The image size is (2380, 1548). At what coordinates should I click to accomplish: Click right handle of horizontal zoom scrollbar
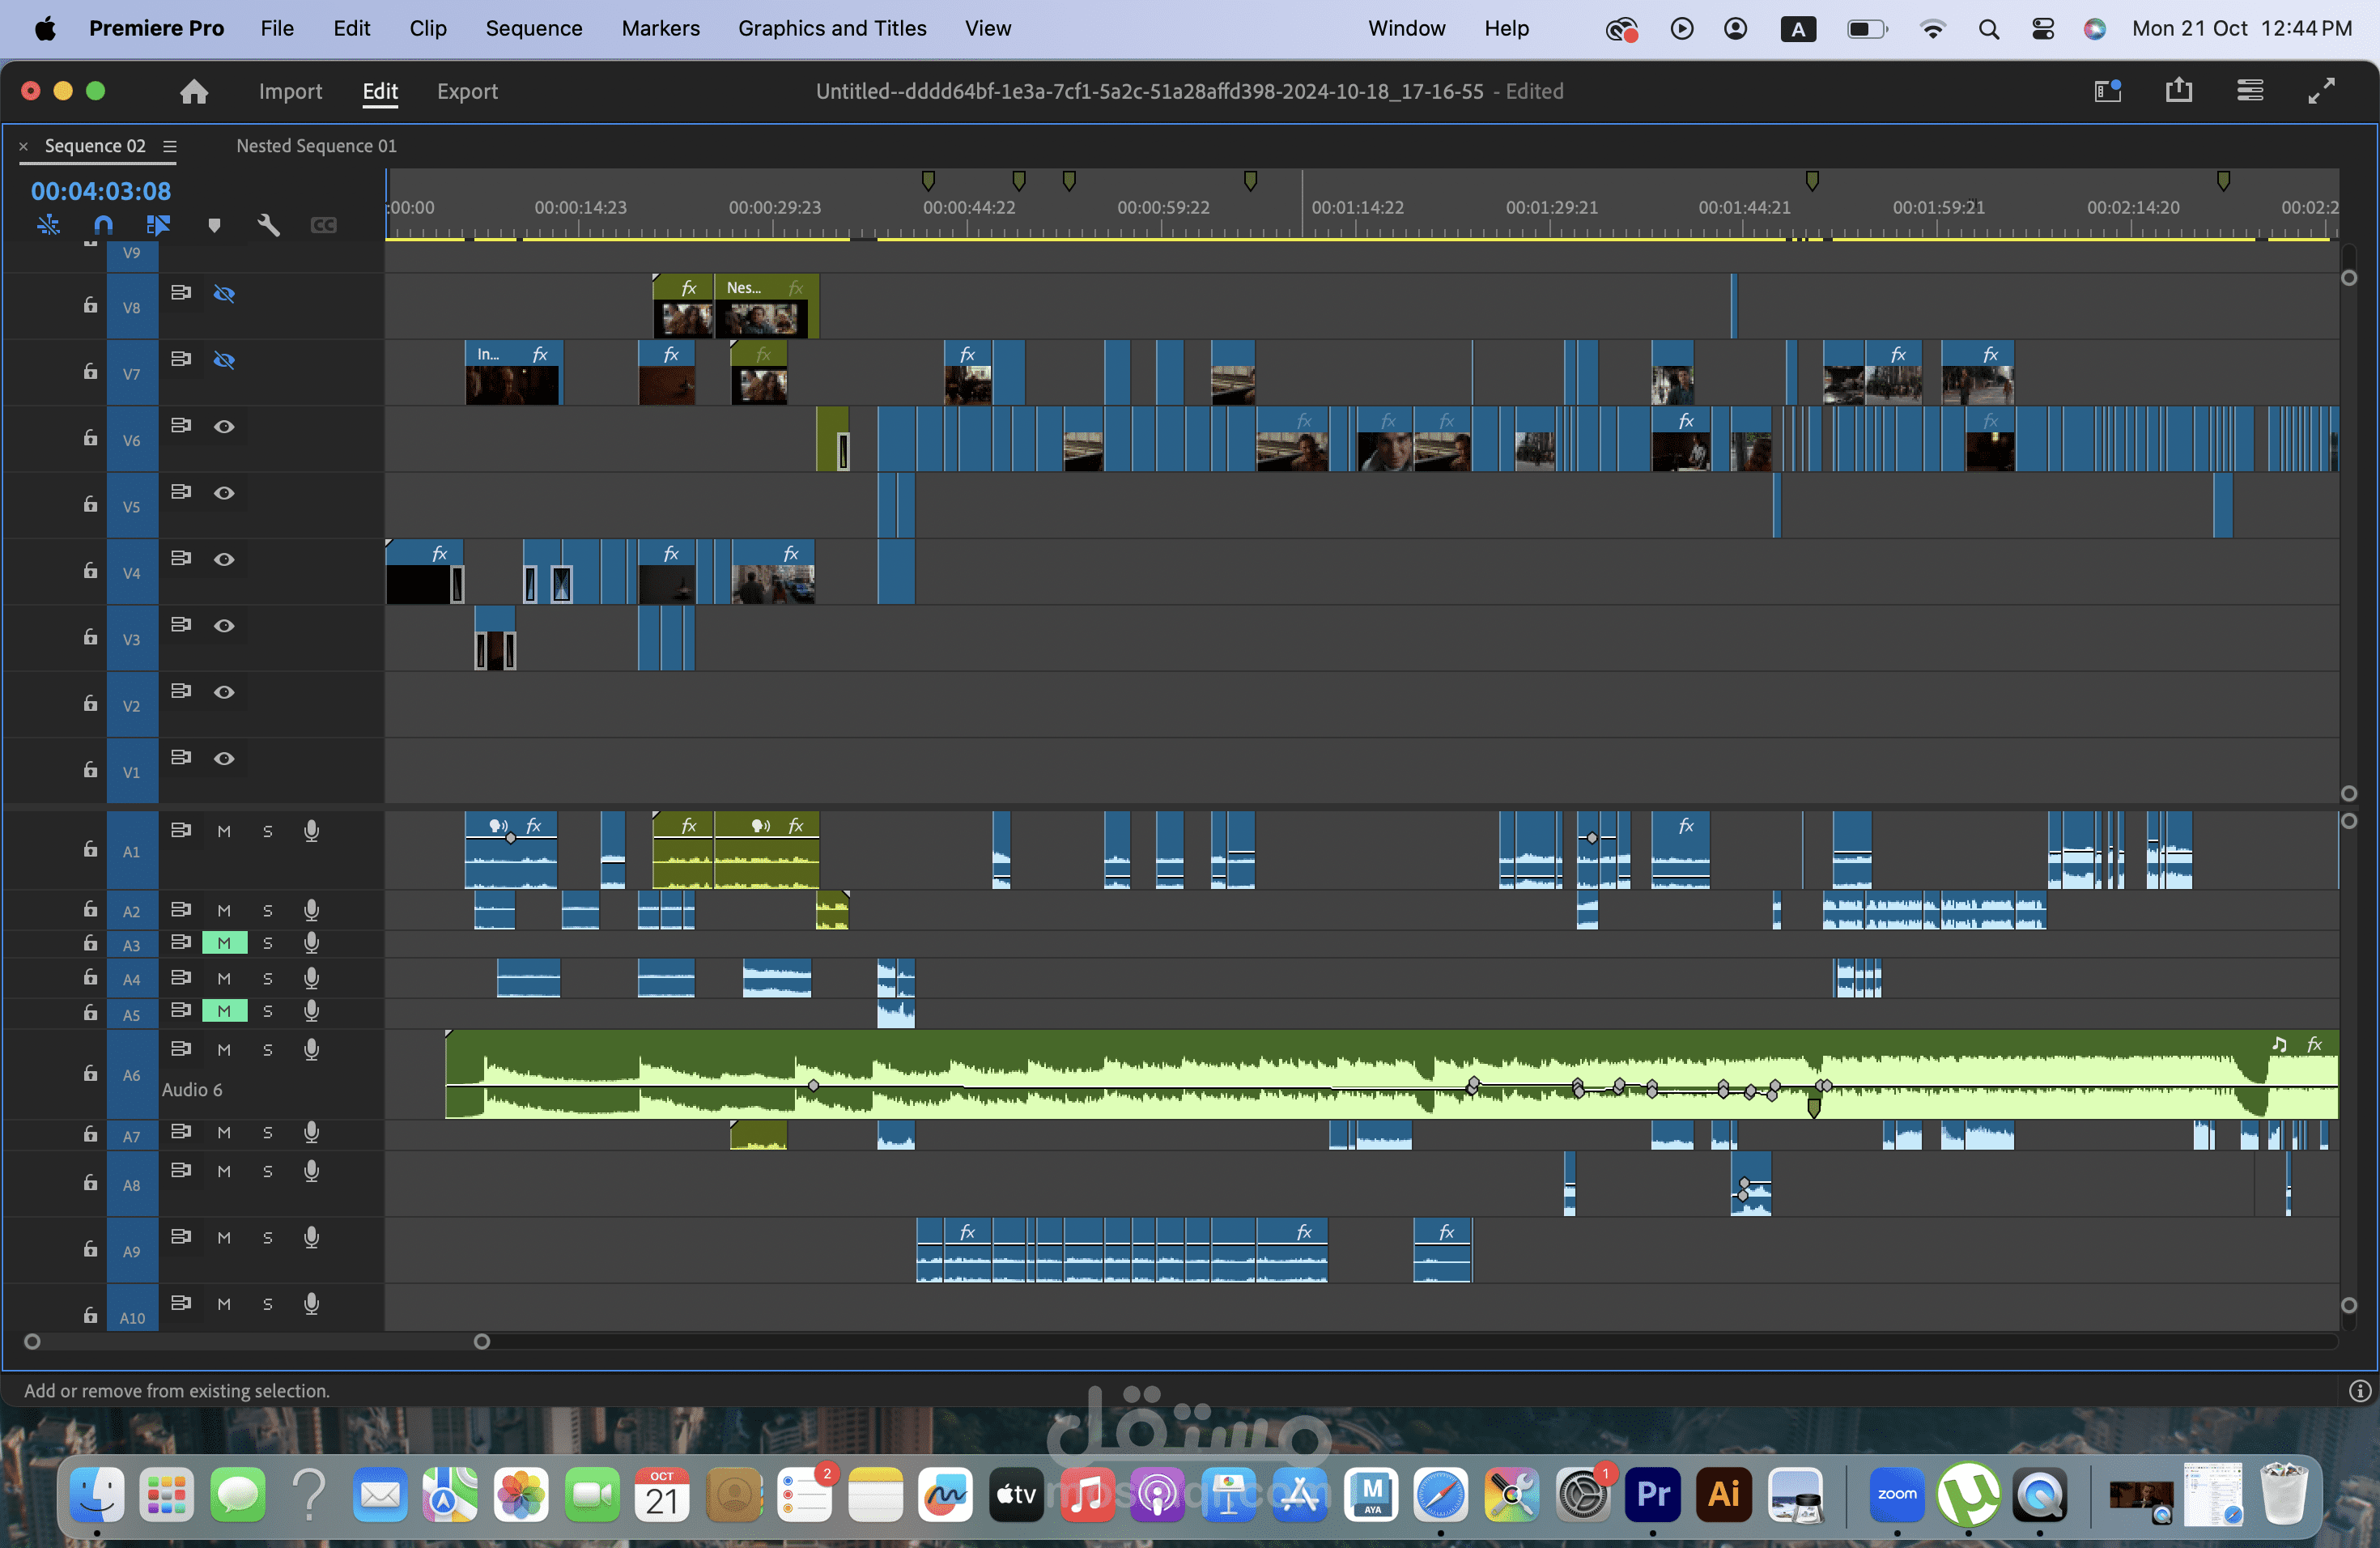click(x=482, y=1341)
